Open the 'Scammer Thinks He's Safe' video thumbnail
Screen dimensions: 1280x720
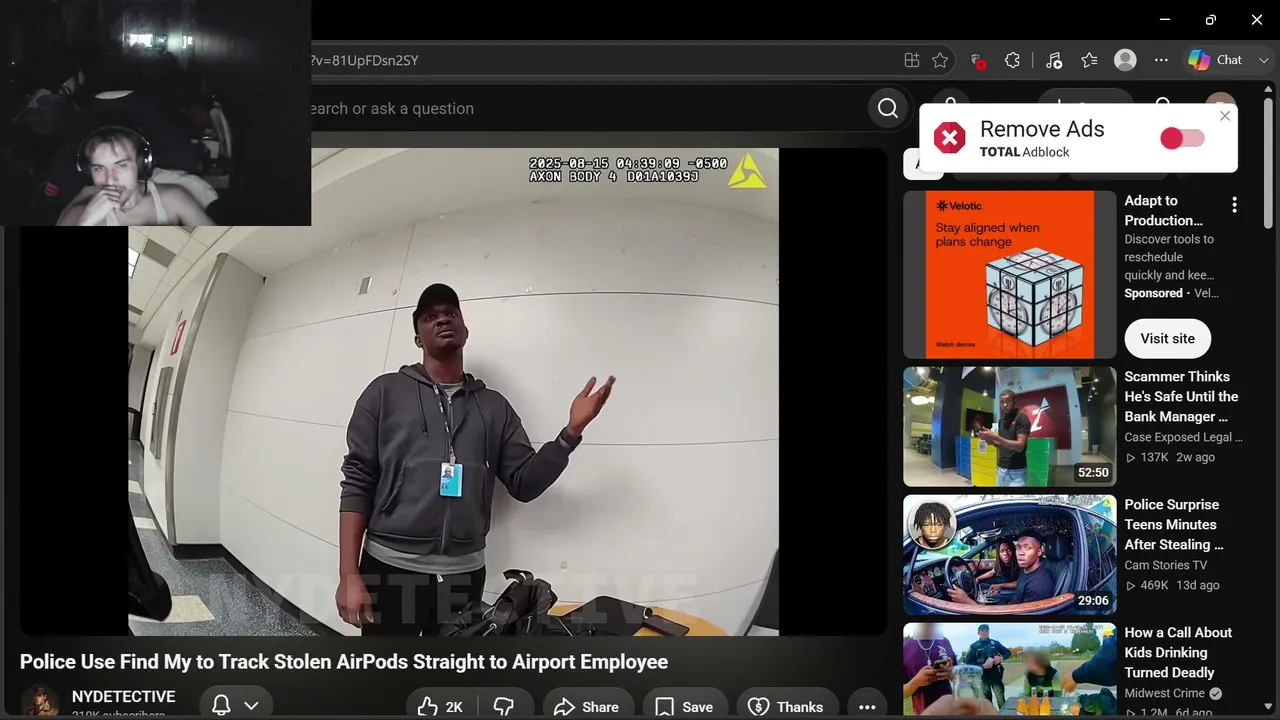coord(1009,426)
